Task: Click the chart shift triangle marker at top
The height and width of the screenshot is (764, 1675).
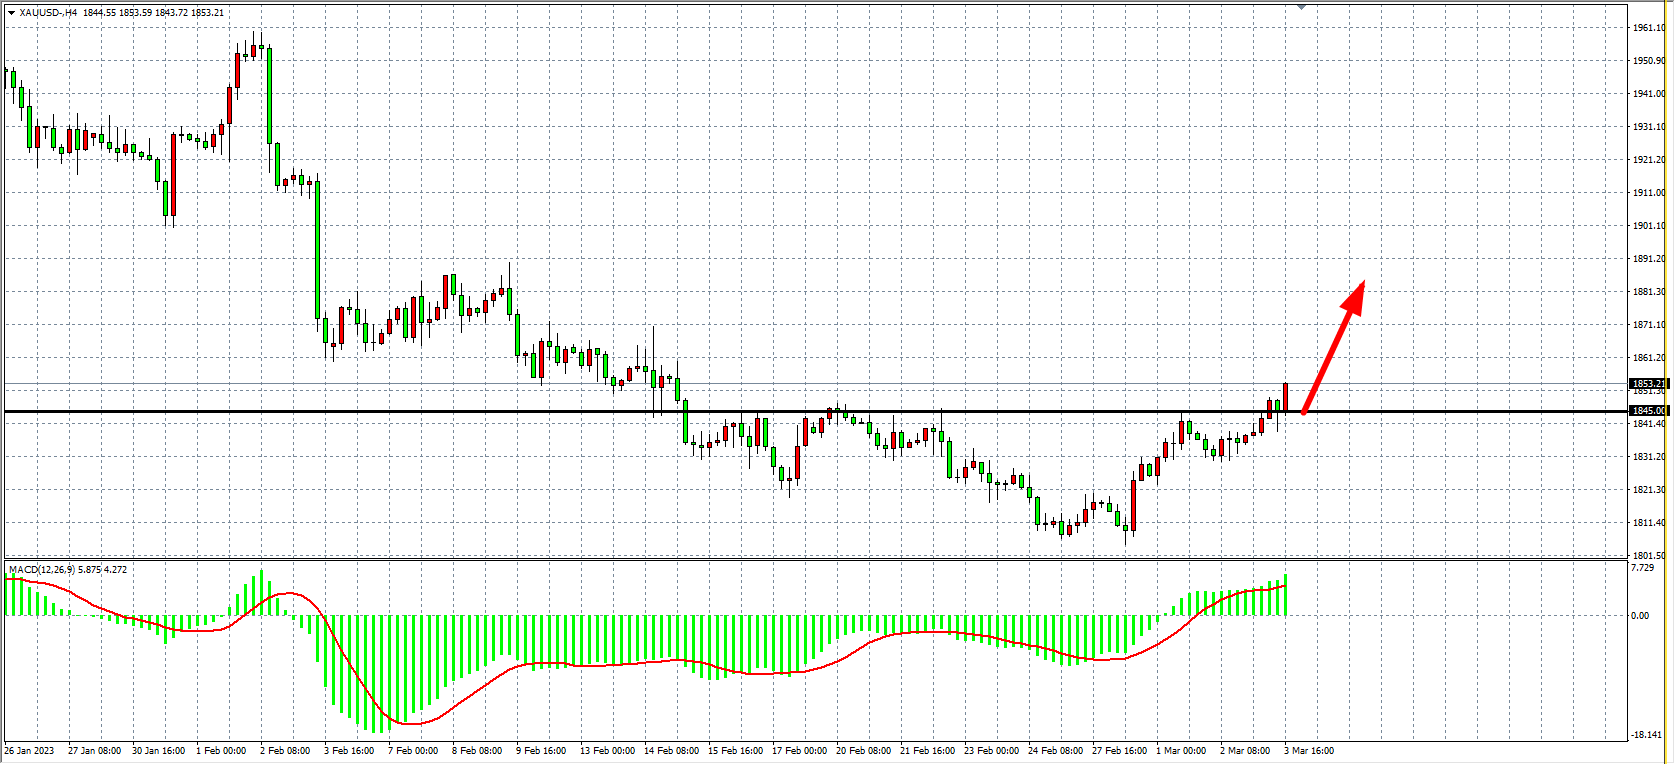Action: 1301,7
